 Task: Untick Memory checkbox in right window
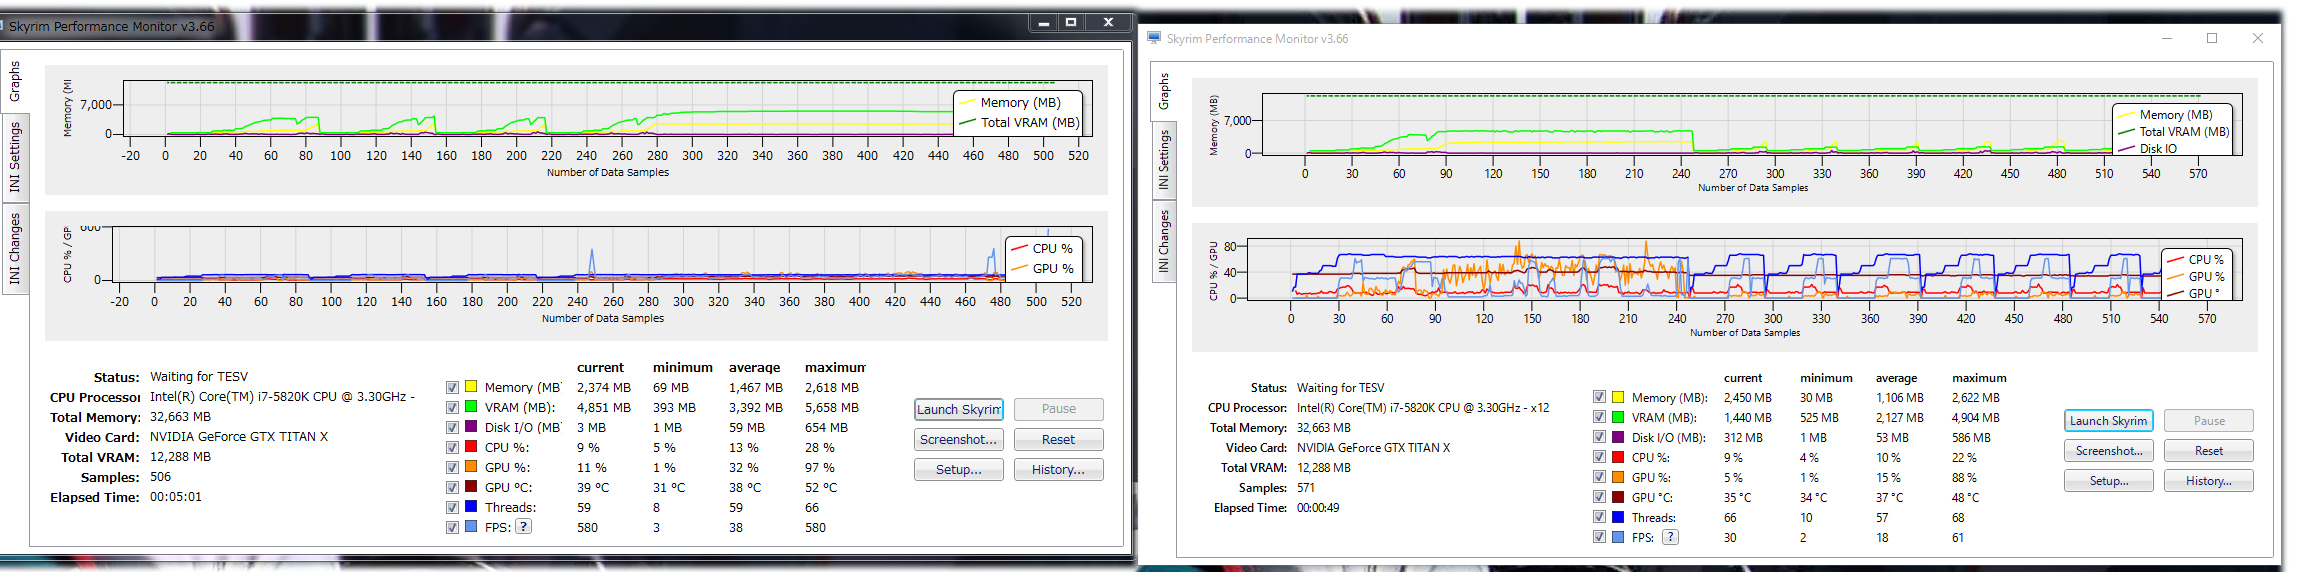pyautogui.click(x=1599, y=397)
